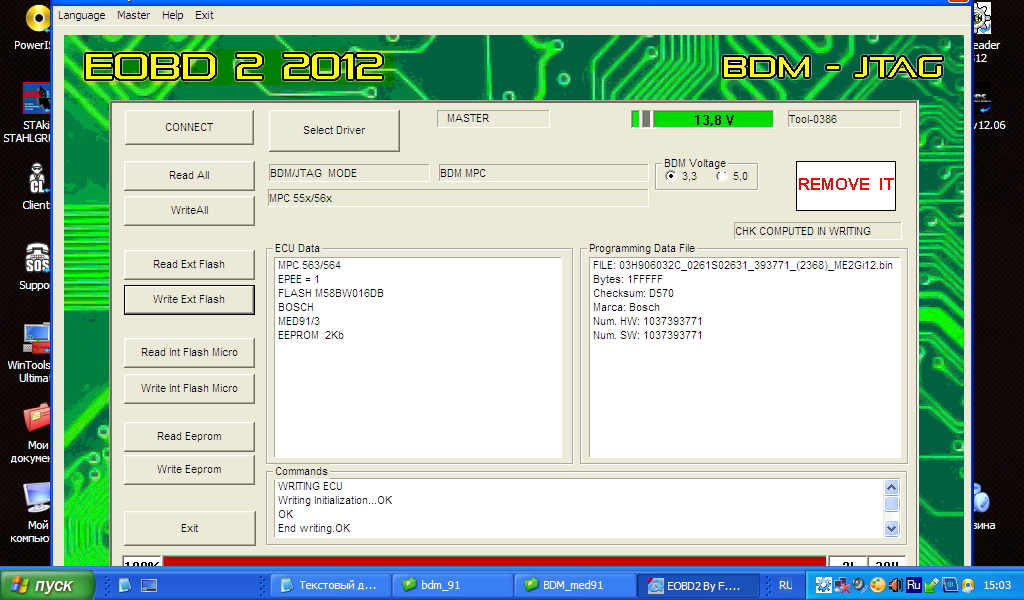Select the 3,3 BDM voltage option
Screen dimensions: 1024x600
tap(671, 176)
